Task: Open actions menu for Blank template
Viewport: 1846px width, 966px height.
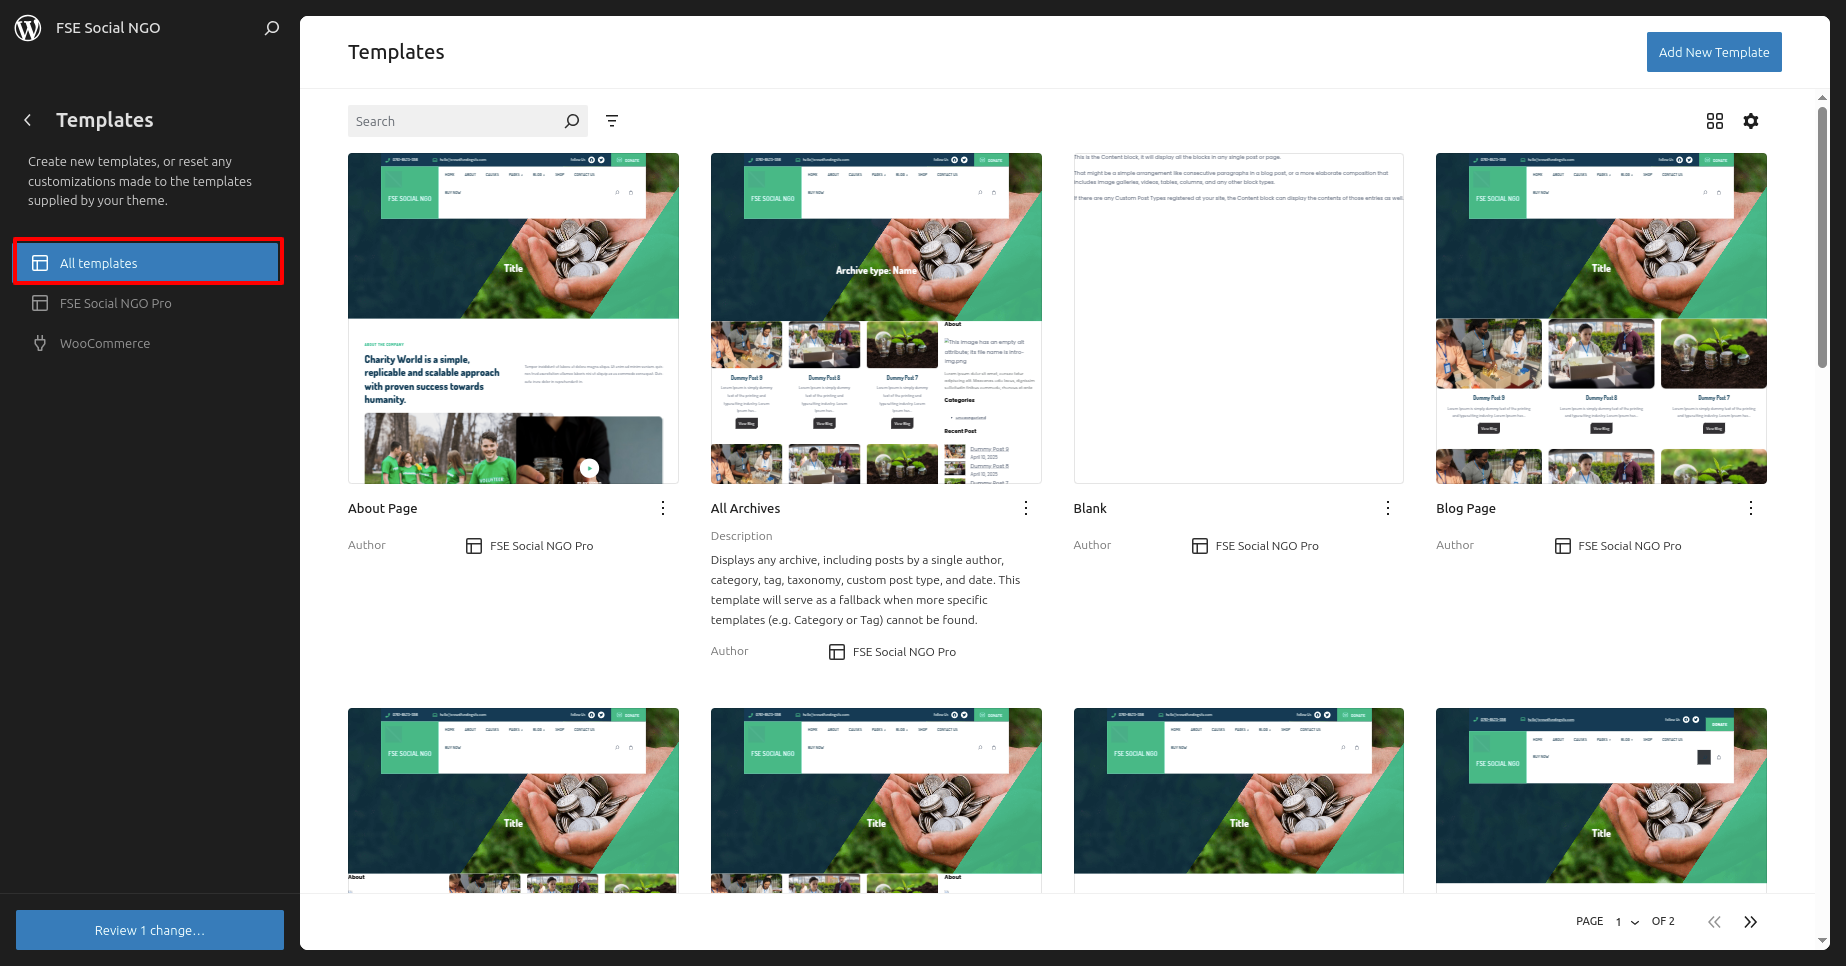Action: tap(1388, 508)
